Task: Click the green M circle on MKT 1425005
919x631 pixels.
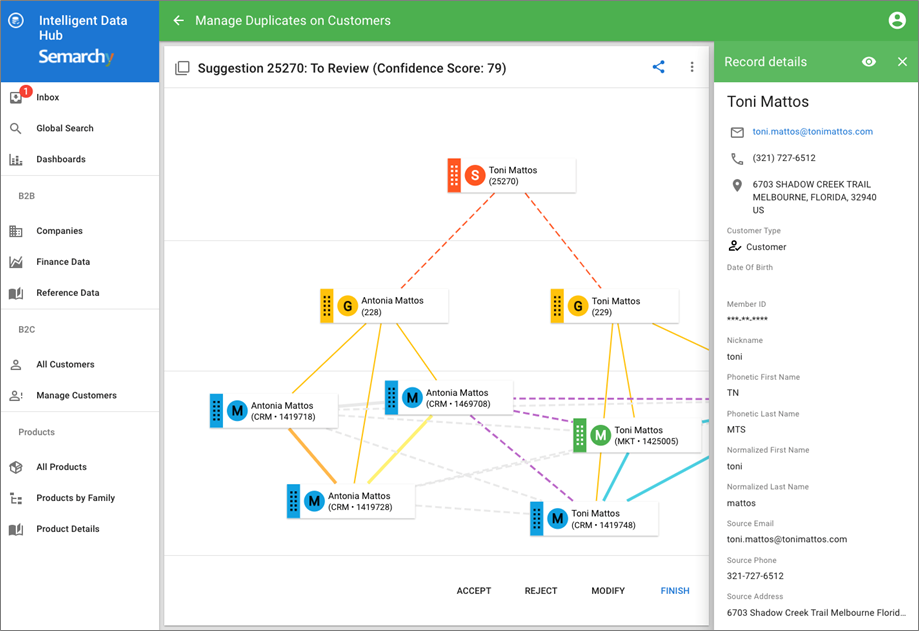Action: coord(600,435)
